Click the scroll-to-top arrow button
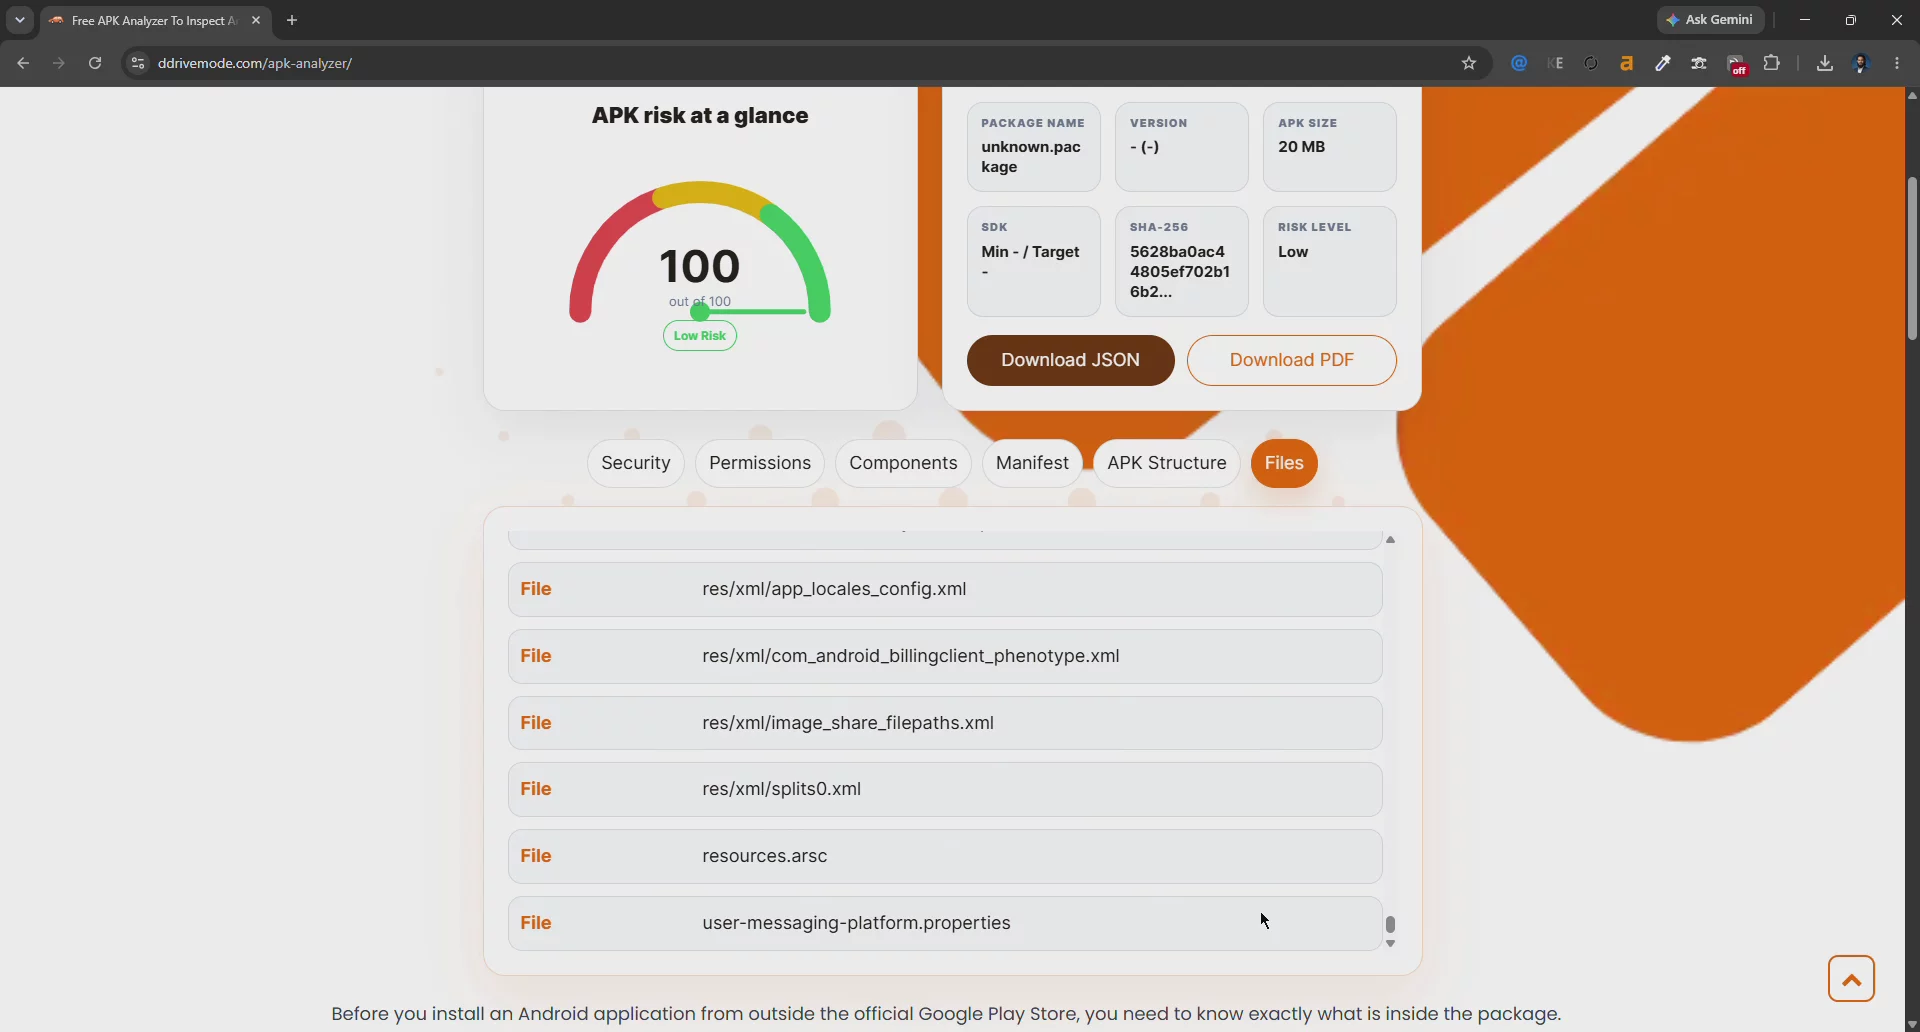 (1851, 979)
